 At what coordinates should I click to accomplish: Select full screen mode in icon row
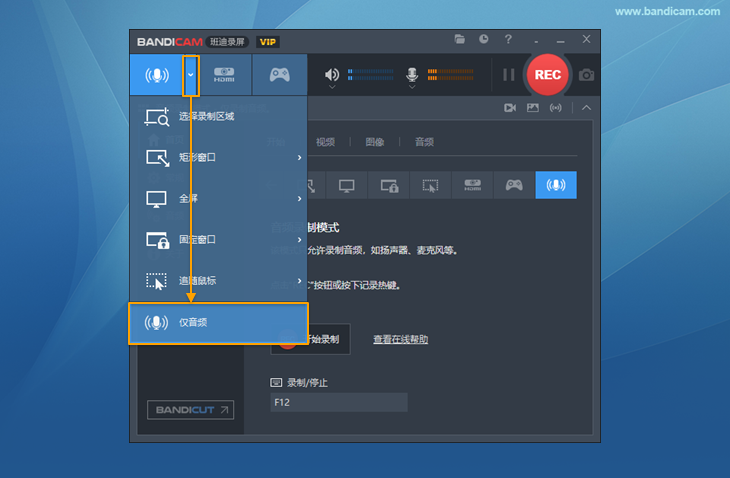click(x=346, y=185)
